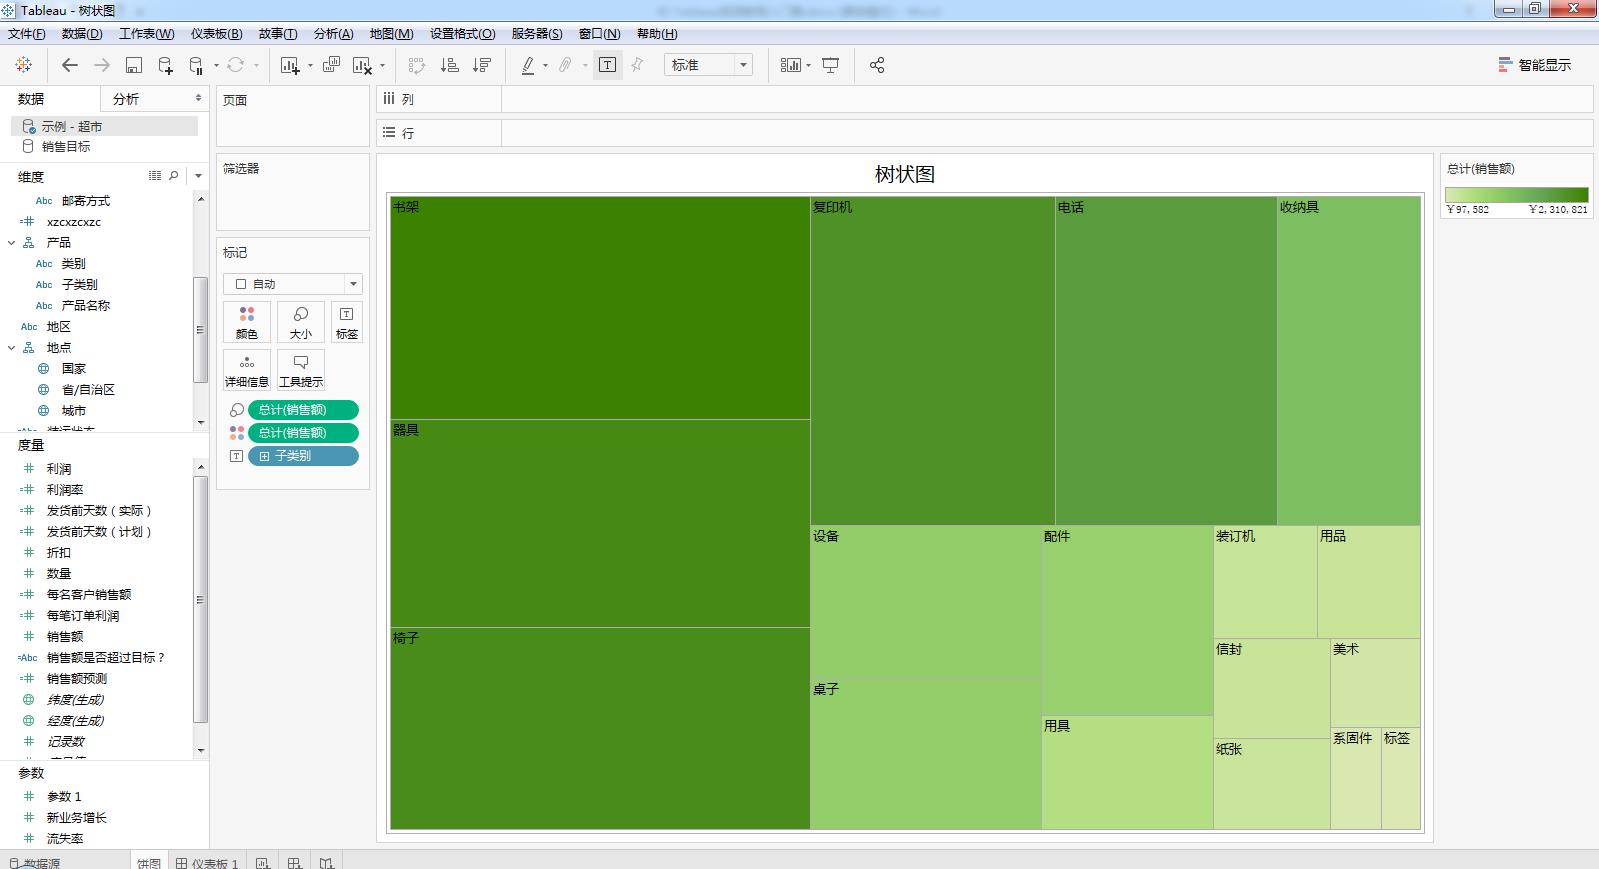
Task: Expand the 子类别 pill on marks
Action: [265, 456]
